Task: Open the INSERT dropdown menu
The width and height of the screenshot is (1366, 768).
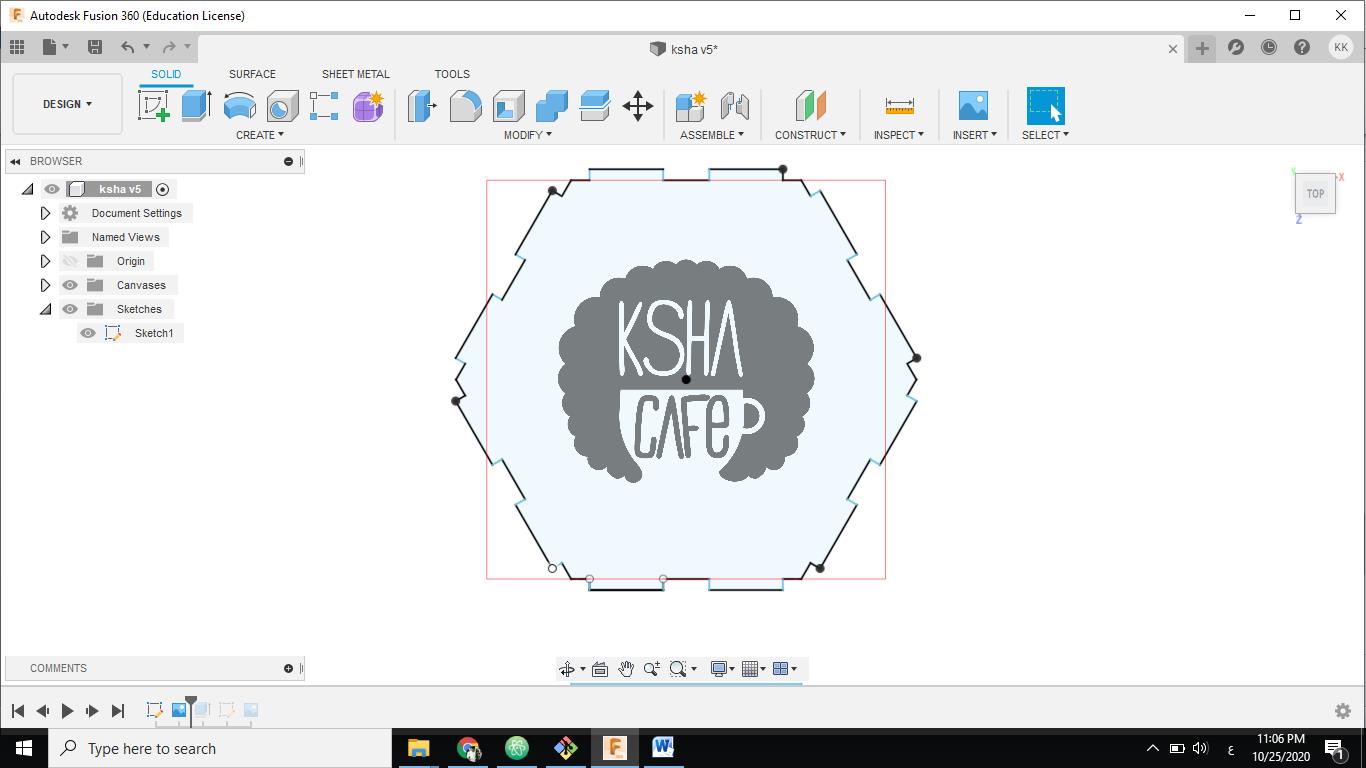Action: (x=975, y=135)
